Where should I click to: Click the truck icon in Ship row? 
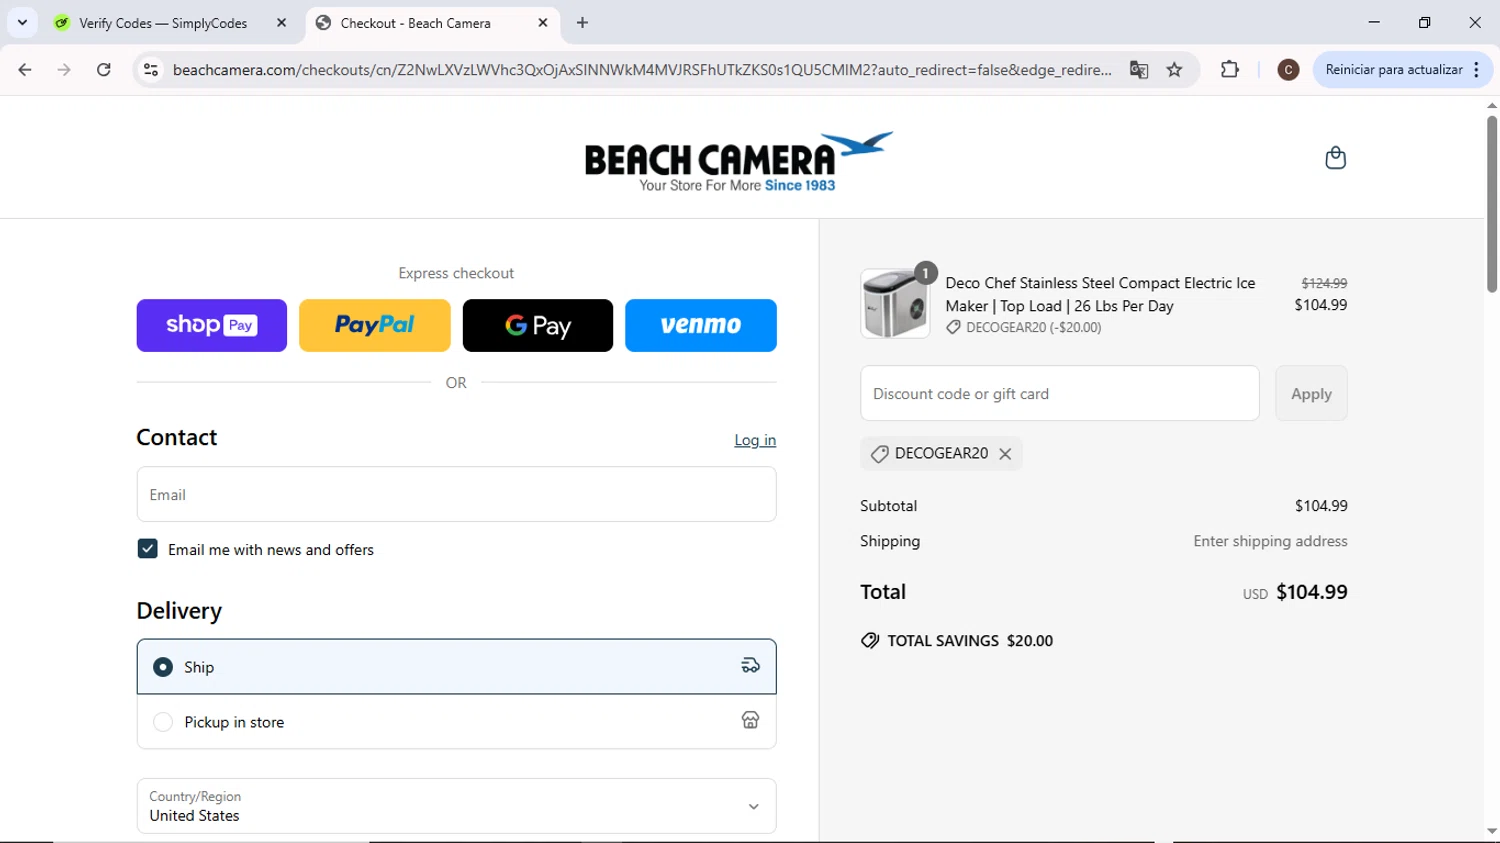(750, 666)
